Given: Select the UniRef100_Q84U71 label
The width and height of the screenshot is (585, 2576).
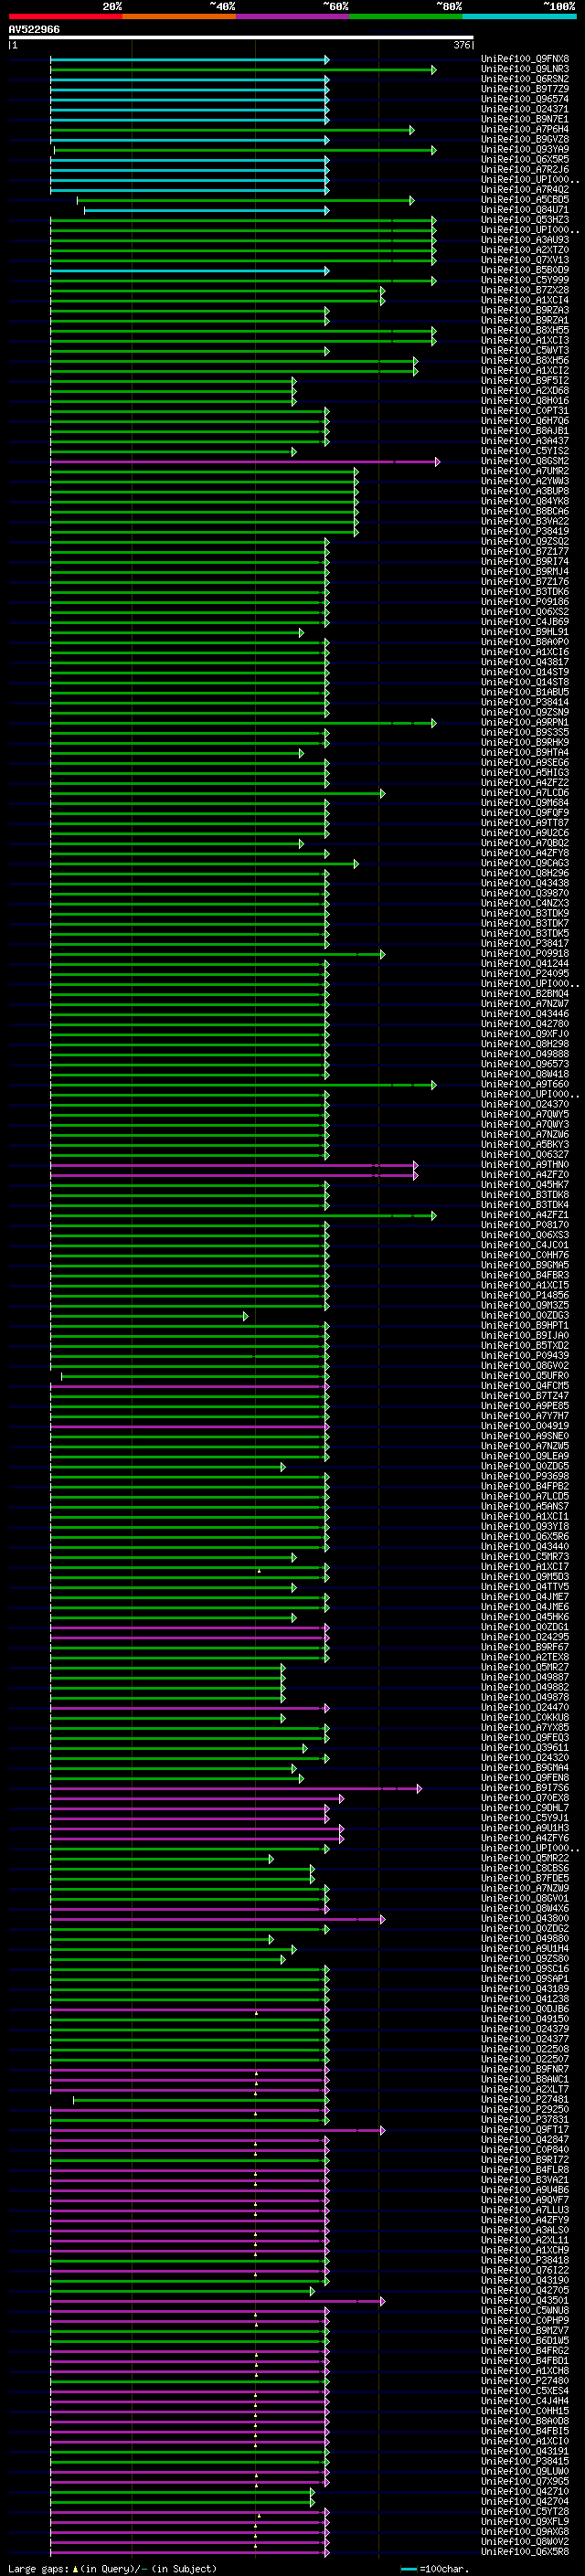Looking at the screenshot, I should click(525, 210).
